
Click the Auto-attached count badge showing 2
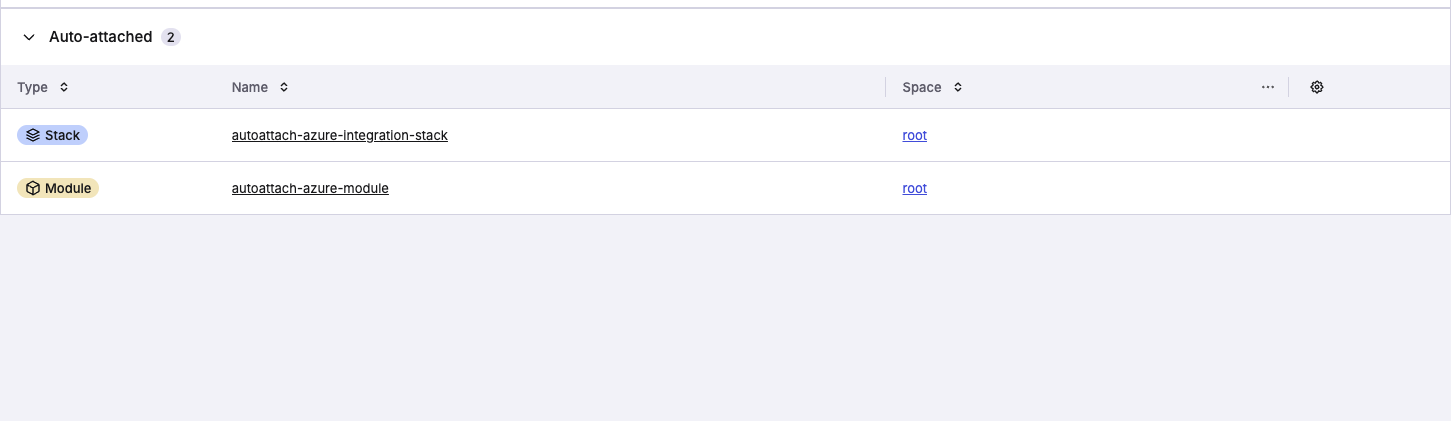click(x=171, y=37)
